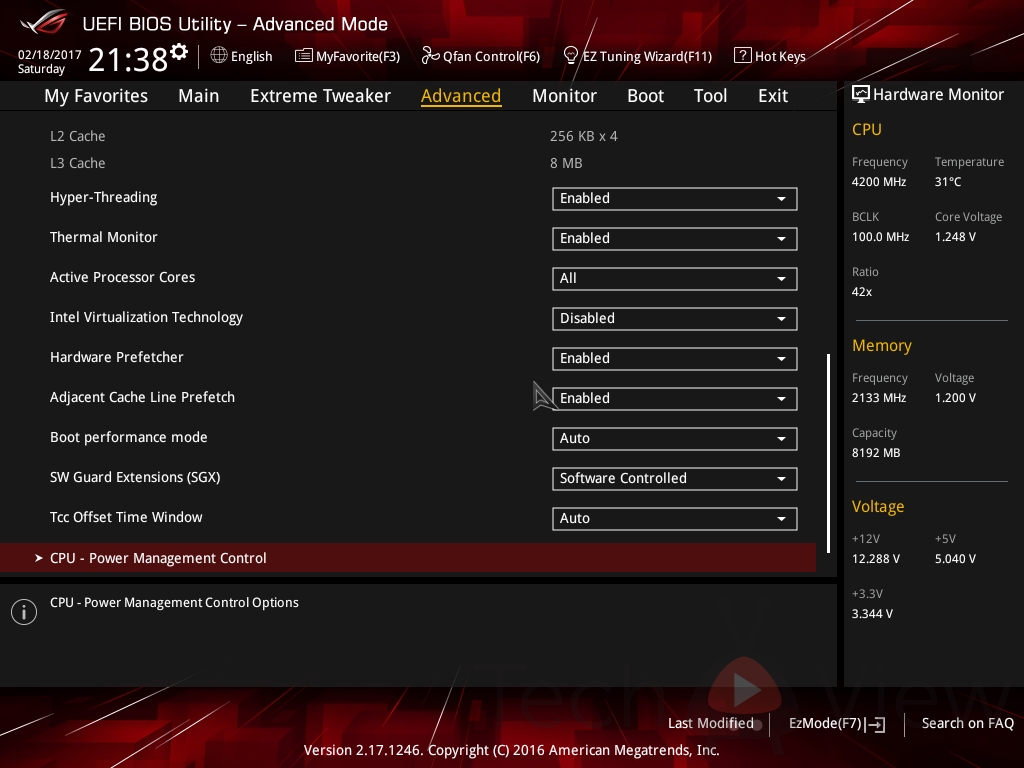Open the Hyper-Threading dropdown

(674, 199)
